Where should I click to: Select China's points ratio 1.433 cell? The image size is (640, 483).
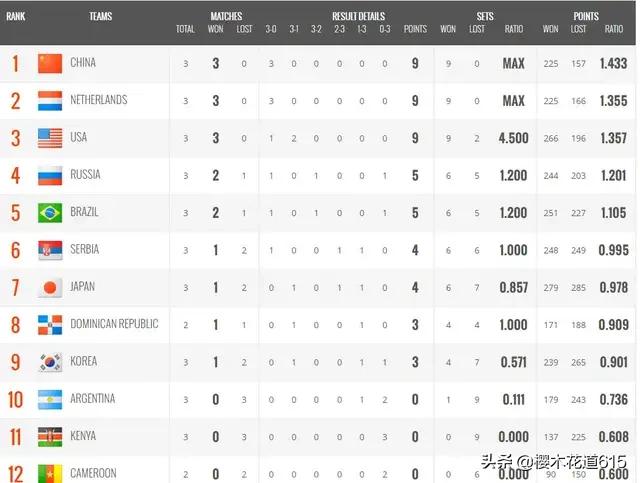point(613,63)
